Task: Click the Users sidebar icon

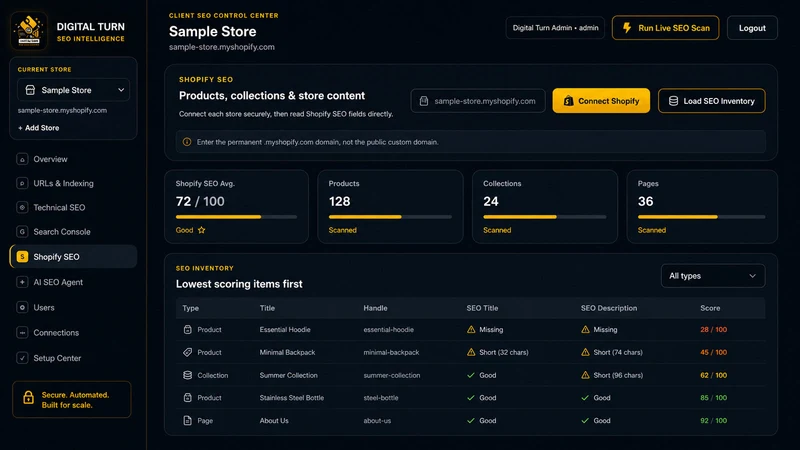Action: (22, 308)
